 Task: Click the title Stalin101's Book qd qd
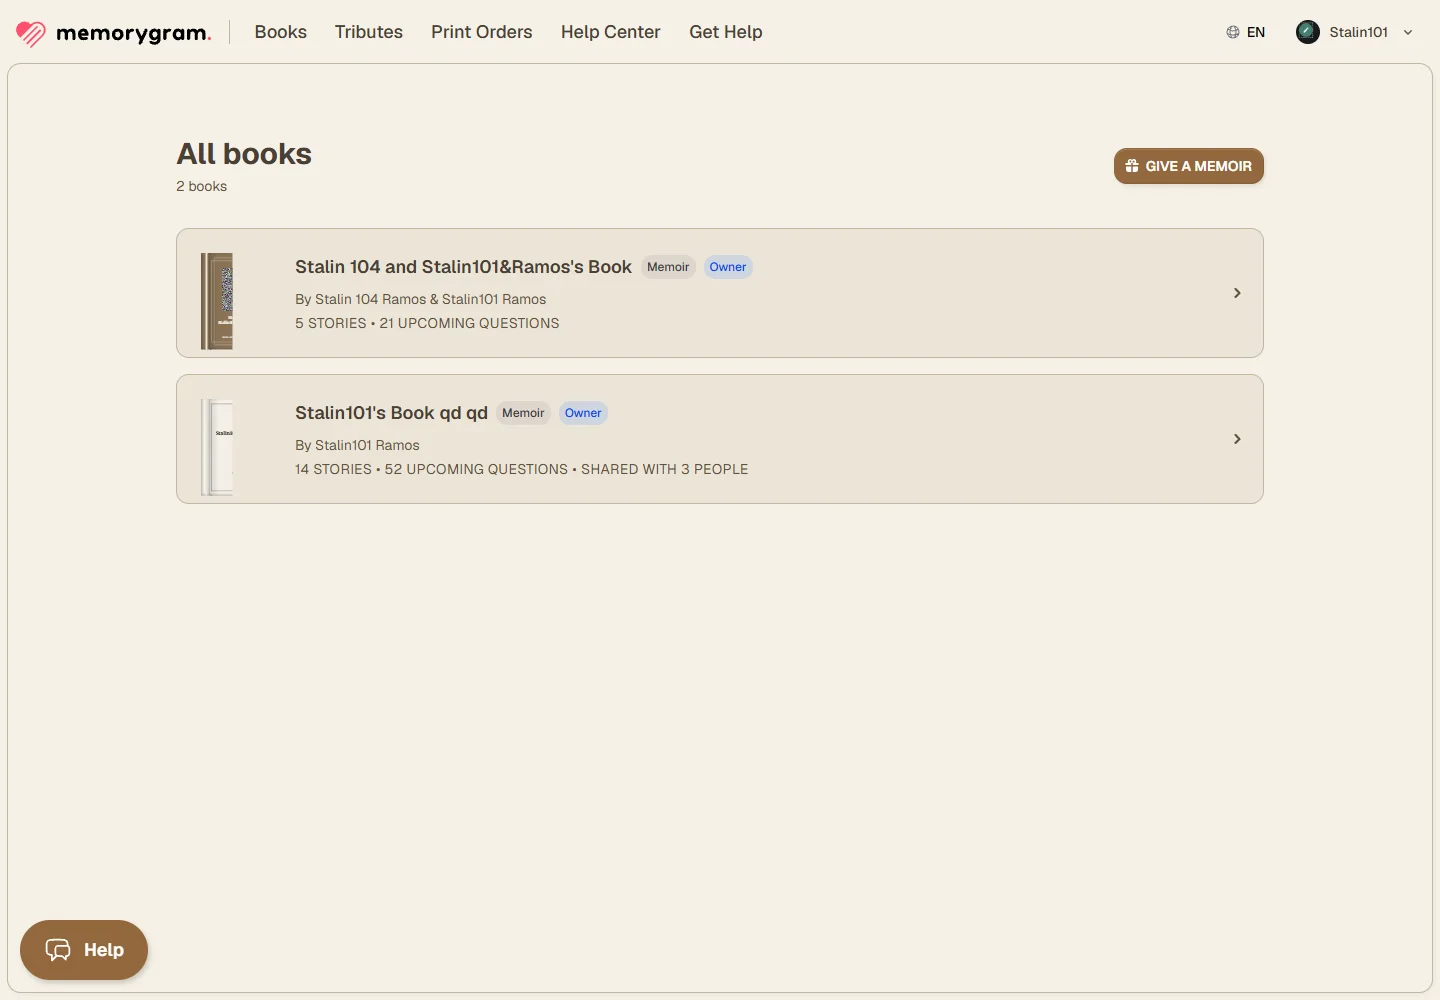click(391, 413)
